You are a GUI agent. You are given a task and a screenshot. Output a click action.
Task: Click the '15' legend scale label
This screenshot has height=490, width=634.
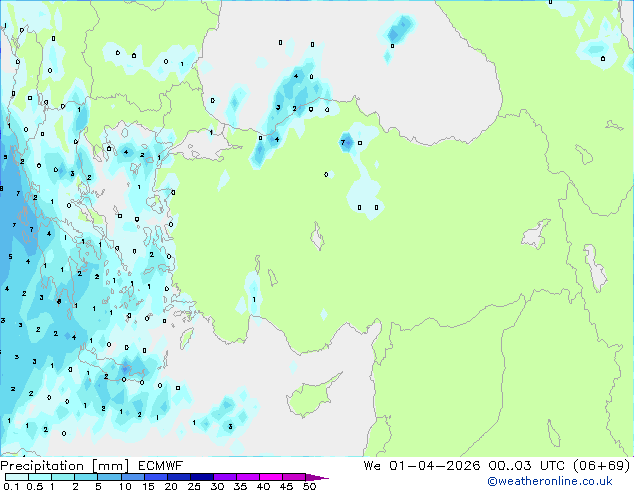click(x=148, y=486)
